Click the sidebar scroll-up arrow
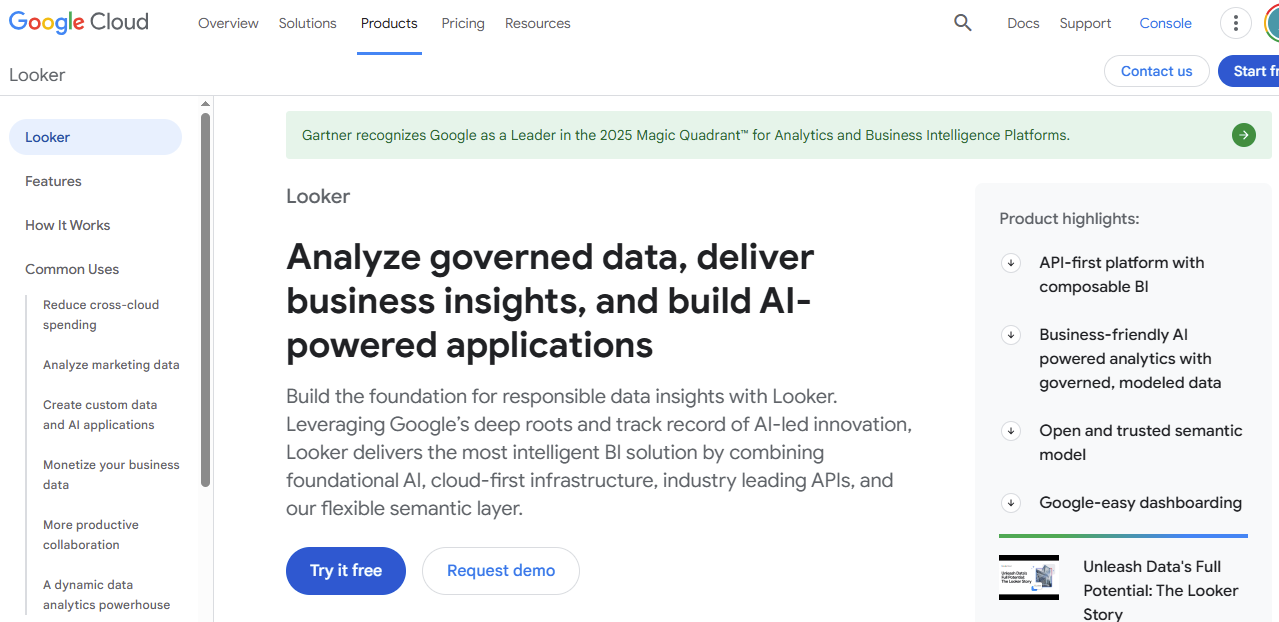1279x622 pixels. 205,104
